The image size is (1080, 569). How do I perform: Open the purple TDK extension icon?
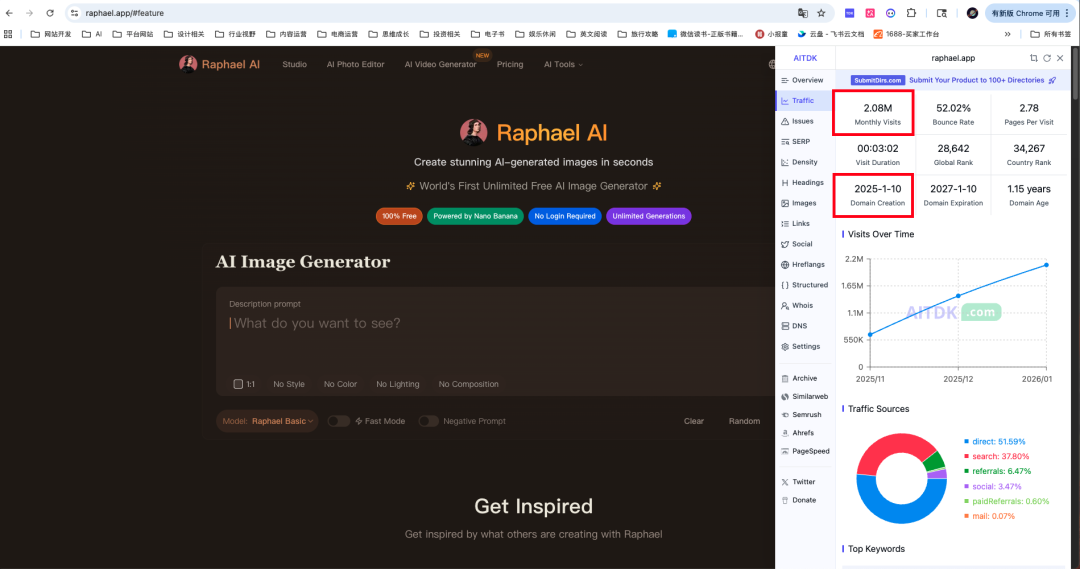point(849,13)
